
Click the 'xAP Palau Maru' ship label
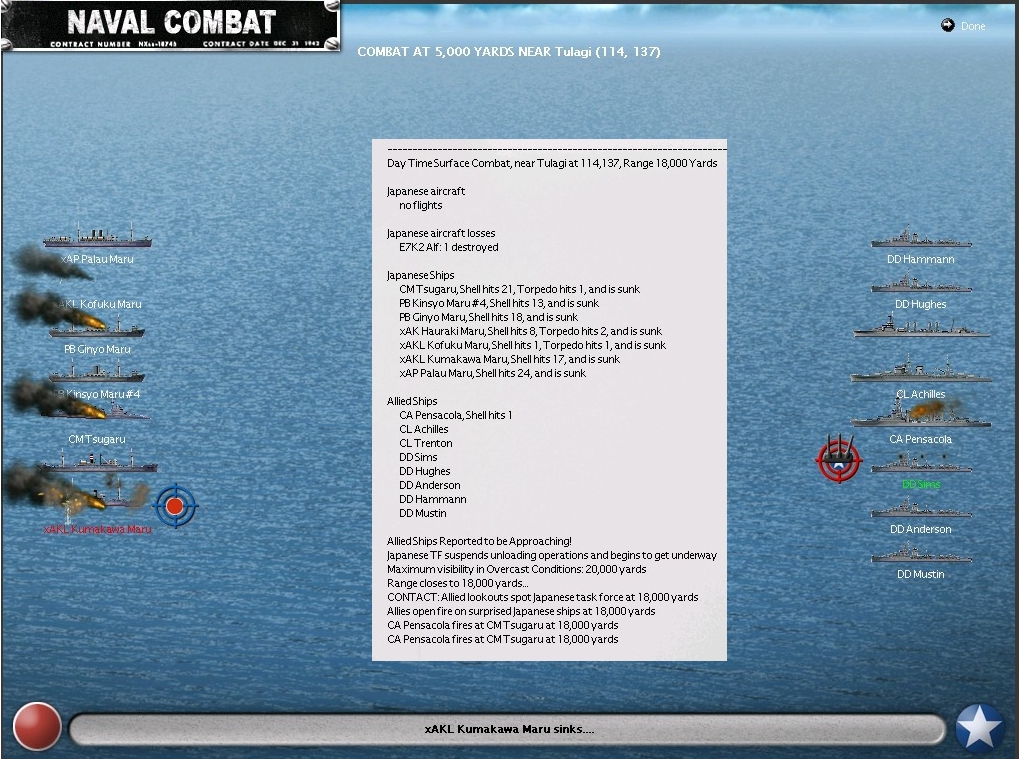point(97,259)
